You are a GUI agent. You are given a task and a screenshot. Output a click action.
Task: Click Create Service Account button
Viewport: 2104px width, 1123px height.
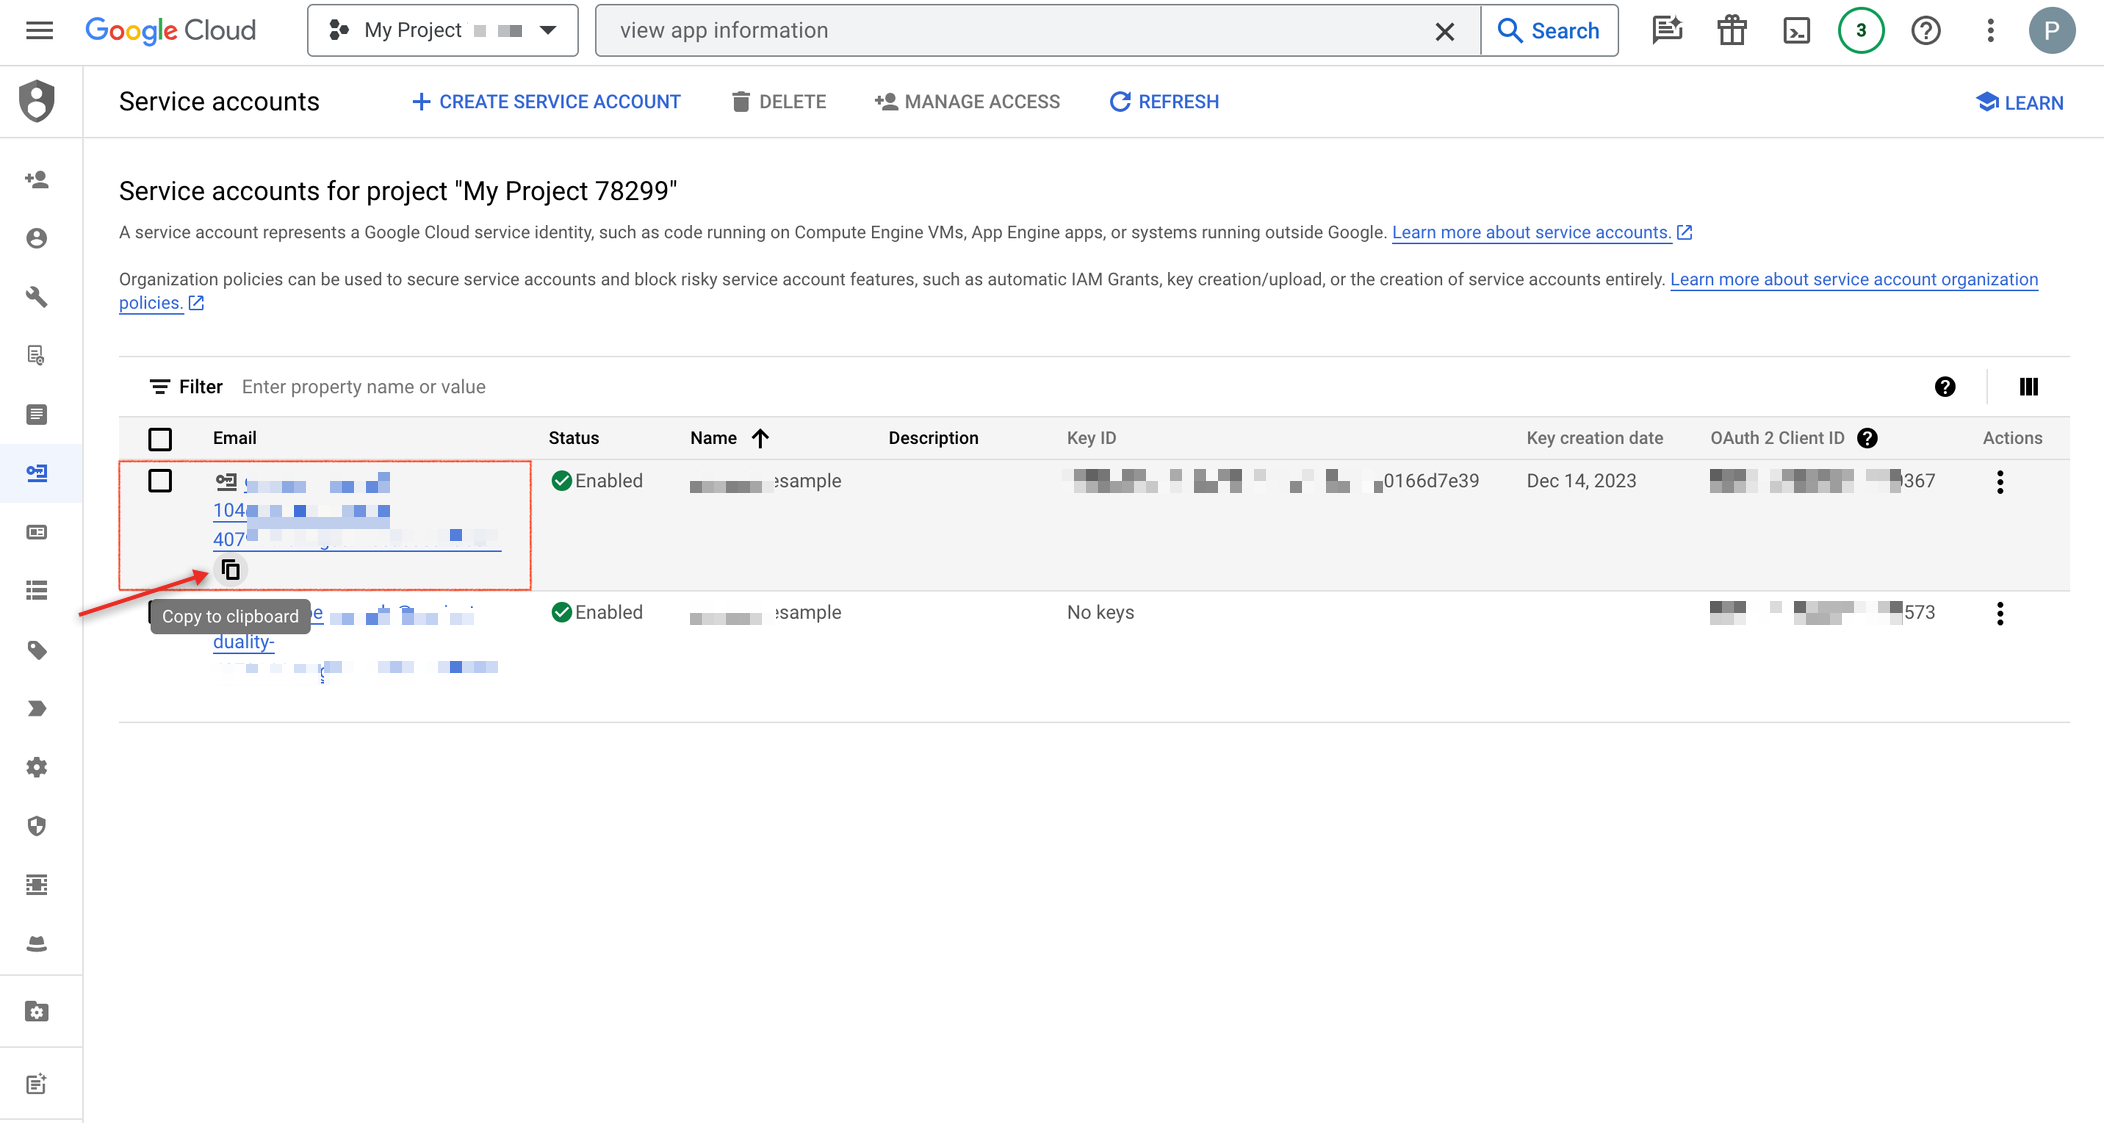[546, 102]
